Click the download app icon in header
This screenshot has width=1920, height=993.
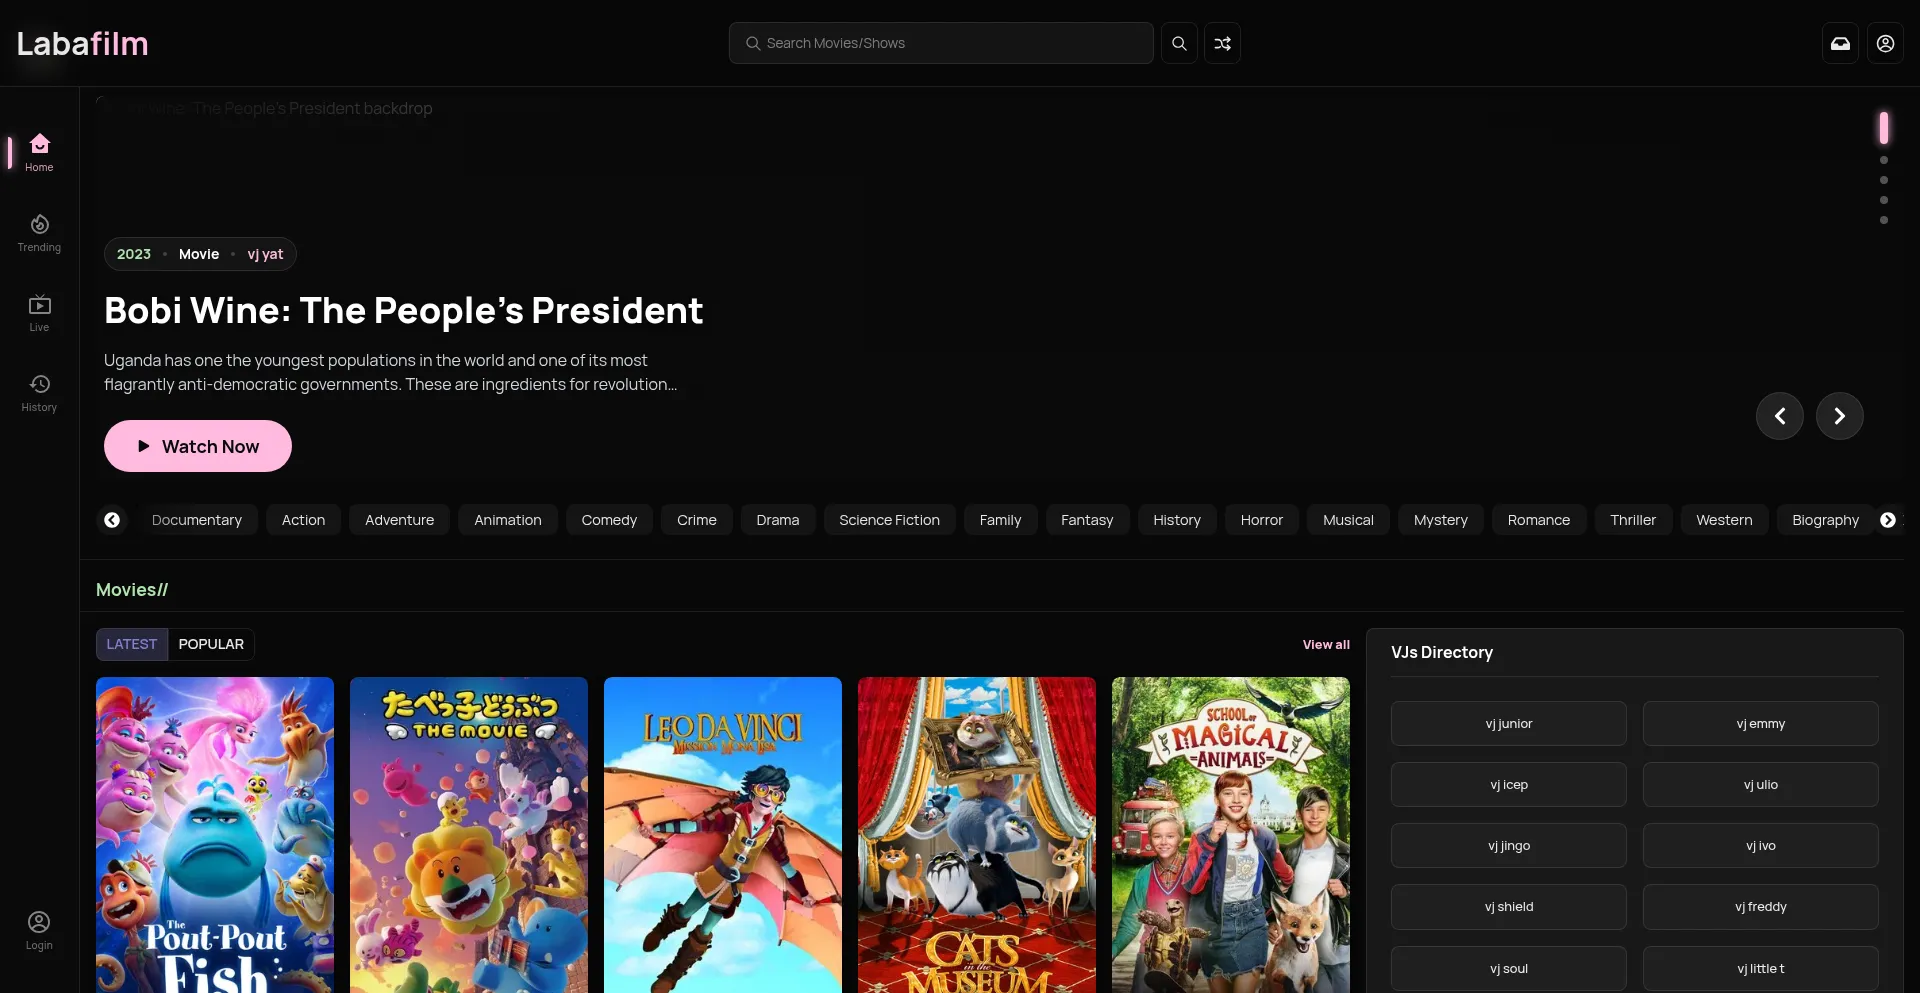[x=1840, y=43]
